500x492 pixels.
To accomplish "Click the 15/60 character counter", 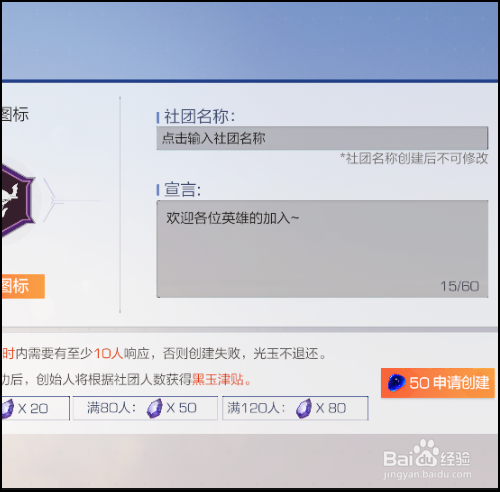I will (460, 286).
